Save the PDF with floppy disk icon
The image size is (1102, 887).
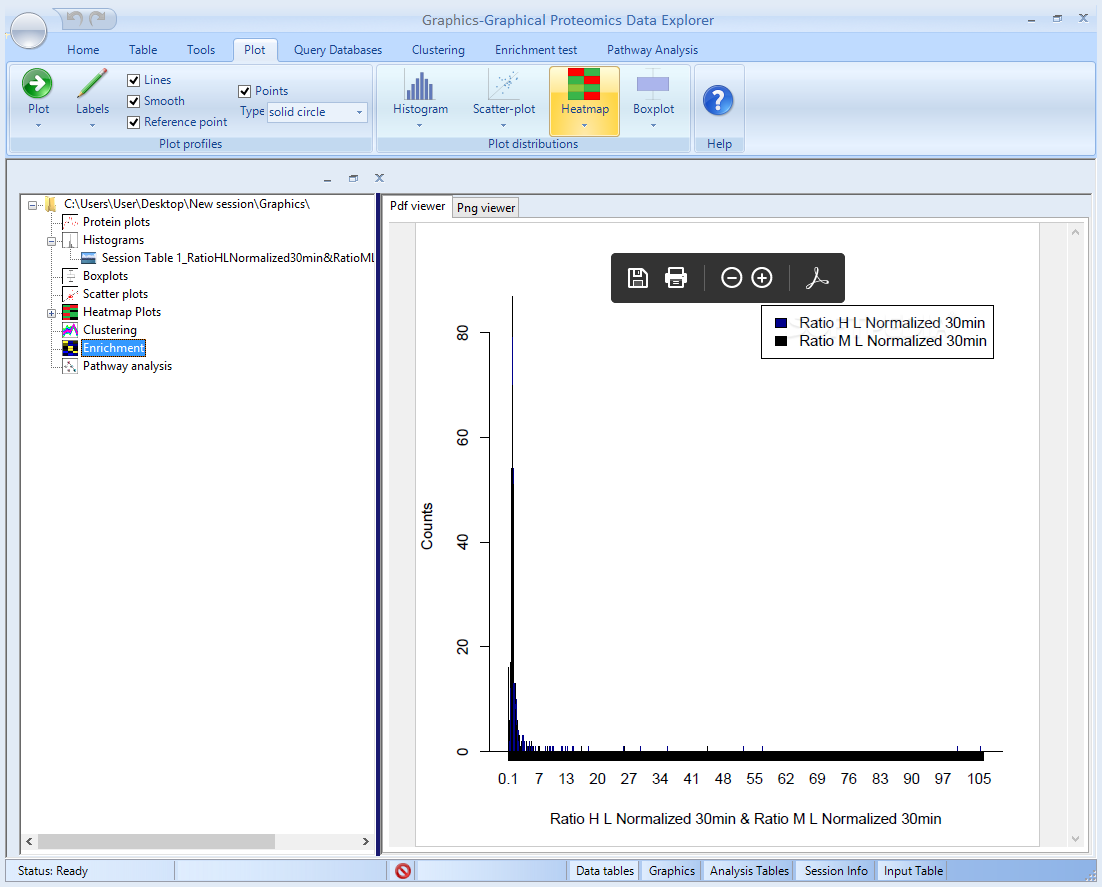(637, 278)
